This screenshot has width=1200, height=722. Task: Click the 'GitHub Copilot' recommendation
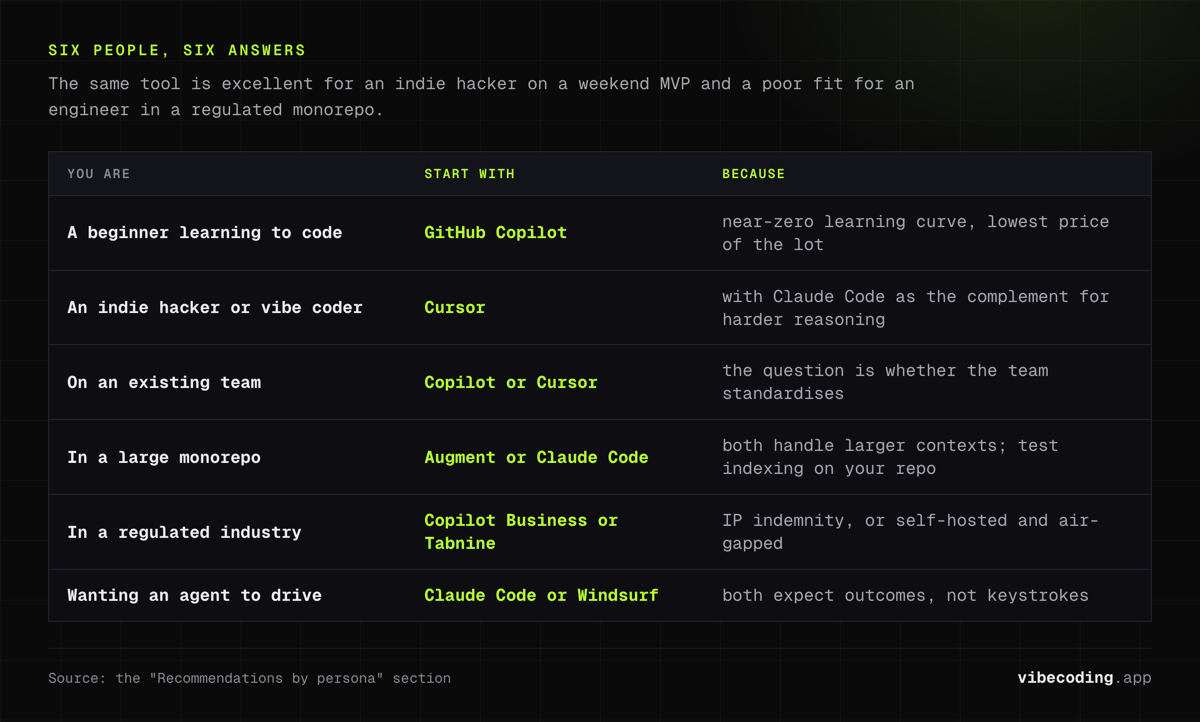point(495,233)
